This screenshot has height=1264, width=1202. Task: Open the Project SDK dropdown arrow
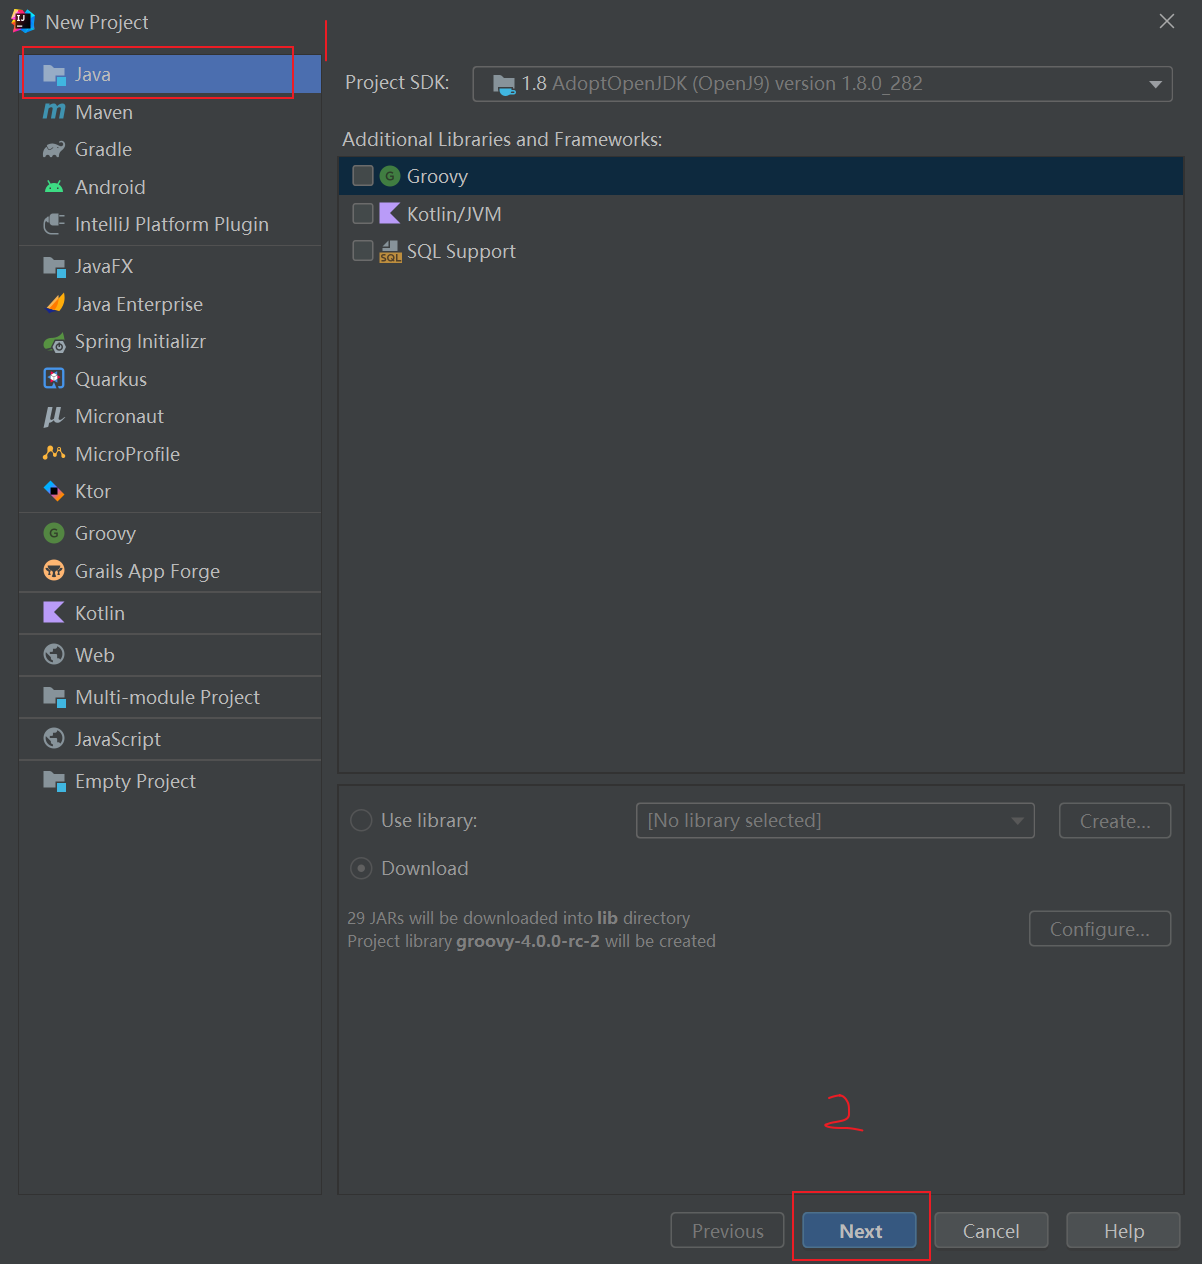1155,84
